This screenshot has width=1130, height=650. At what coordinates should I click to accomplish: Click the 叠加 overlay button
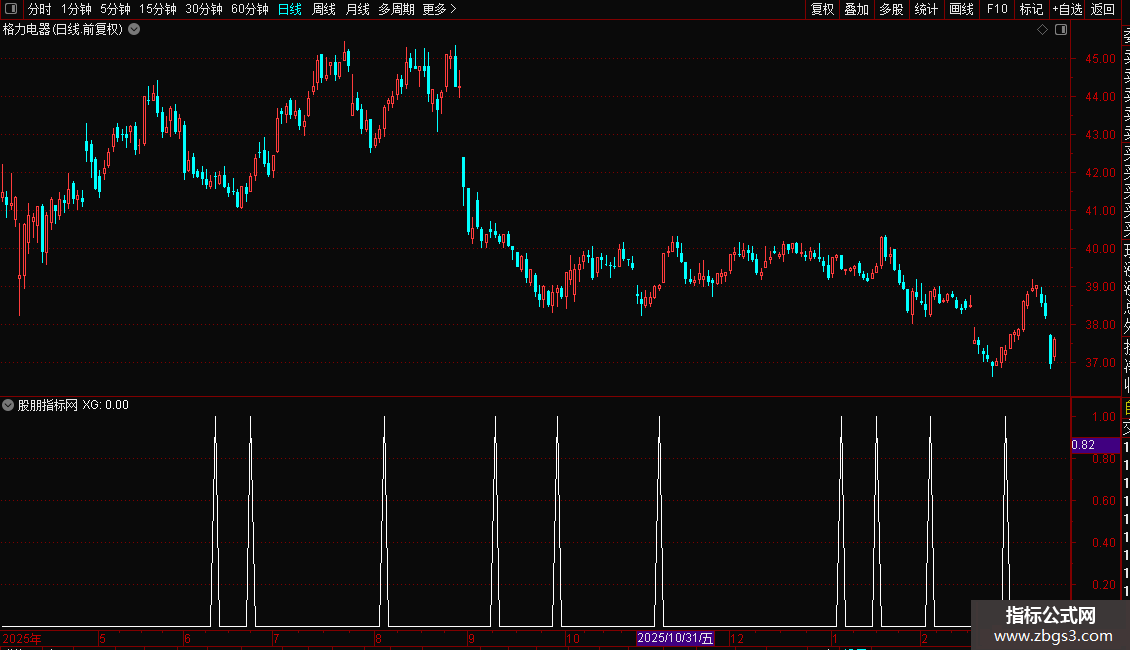click(x=856, y=9)
